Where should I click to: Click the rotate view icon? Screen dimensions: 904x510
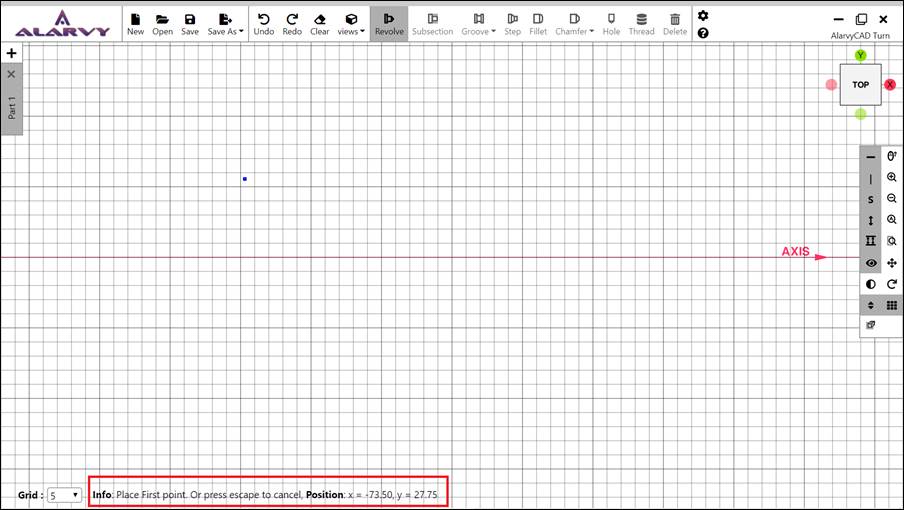pos(892,284)
